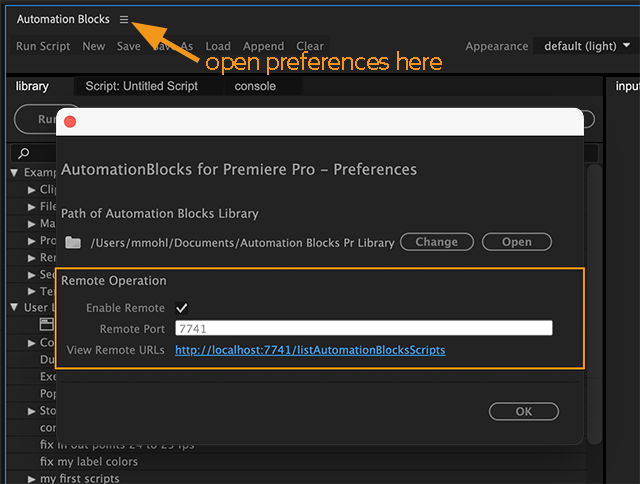The height and width of the screenshot is (484, 640).
Task: Expand the Ren... examples folder
Action: [x=31, y=258]
